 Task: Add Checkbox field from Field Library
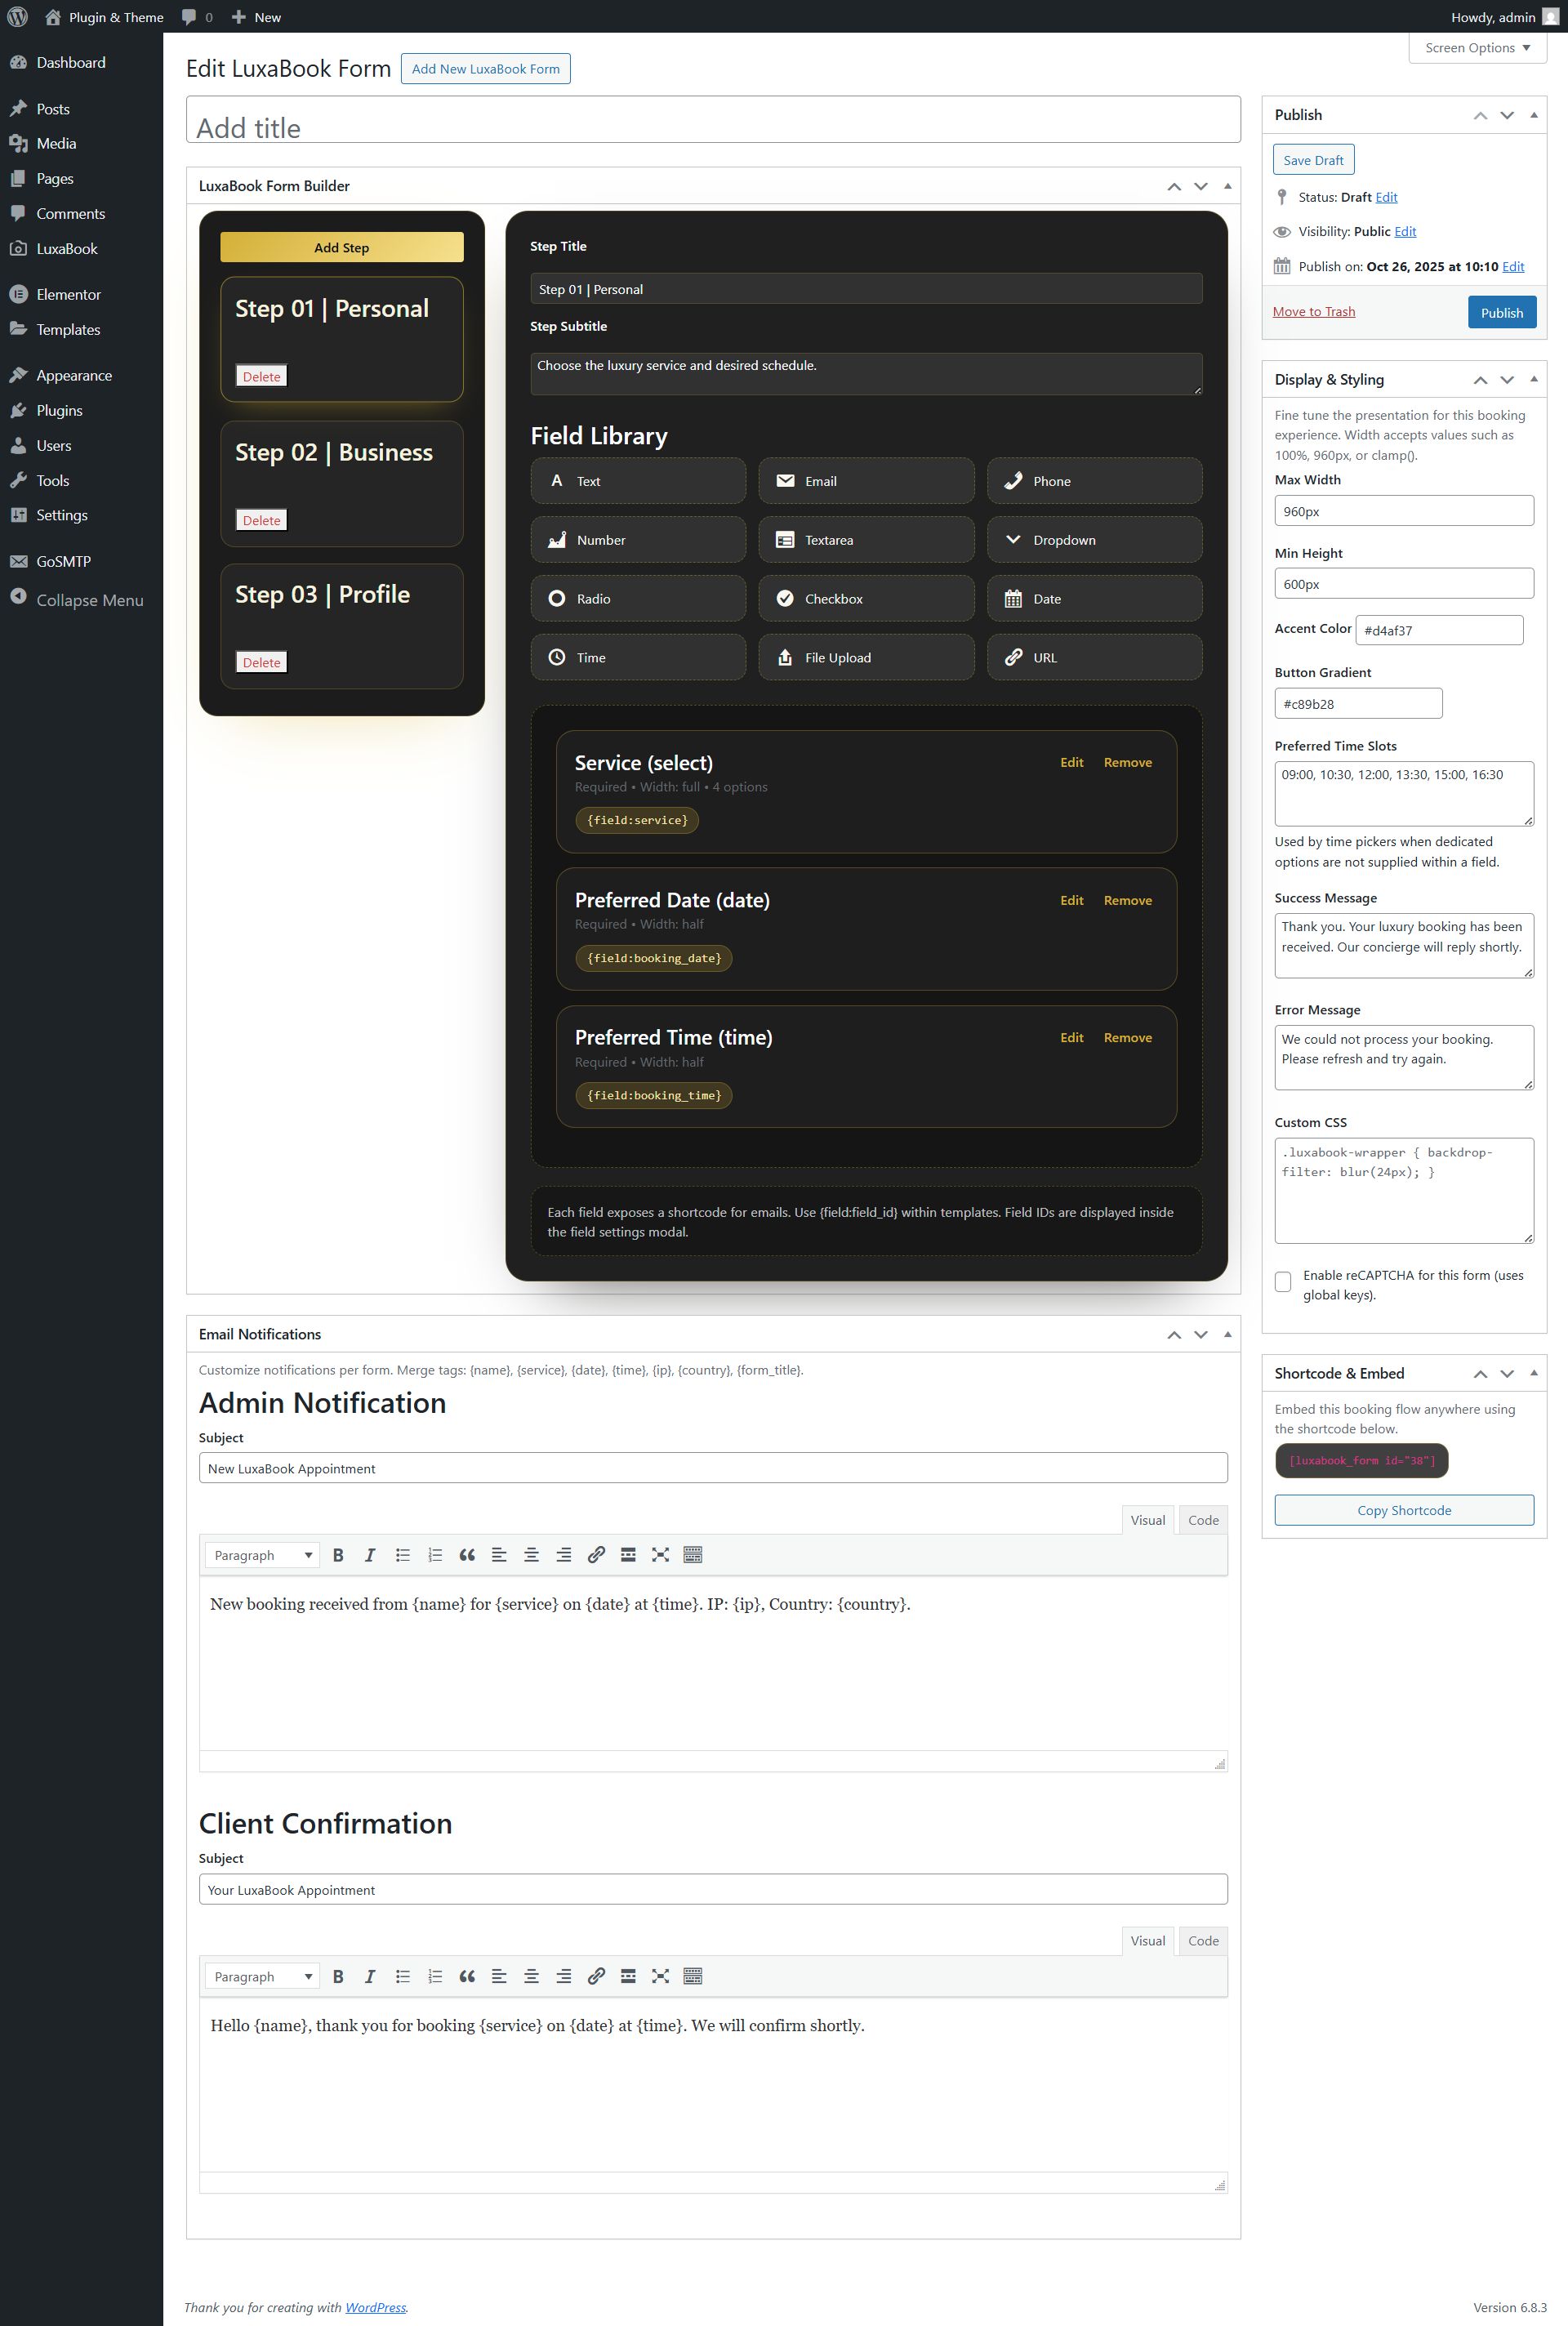click(x=866, y=598)
